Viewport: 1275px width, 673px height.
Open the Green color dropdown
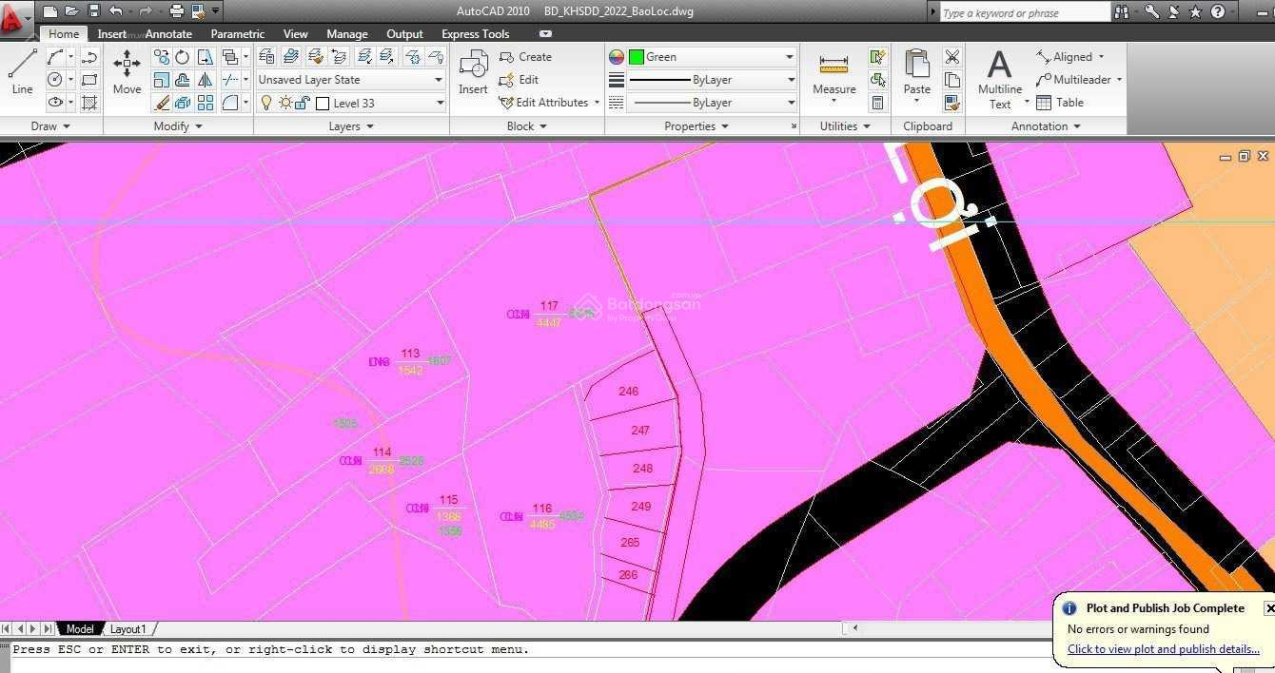tap(710, 57)
